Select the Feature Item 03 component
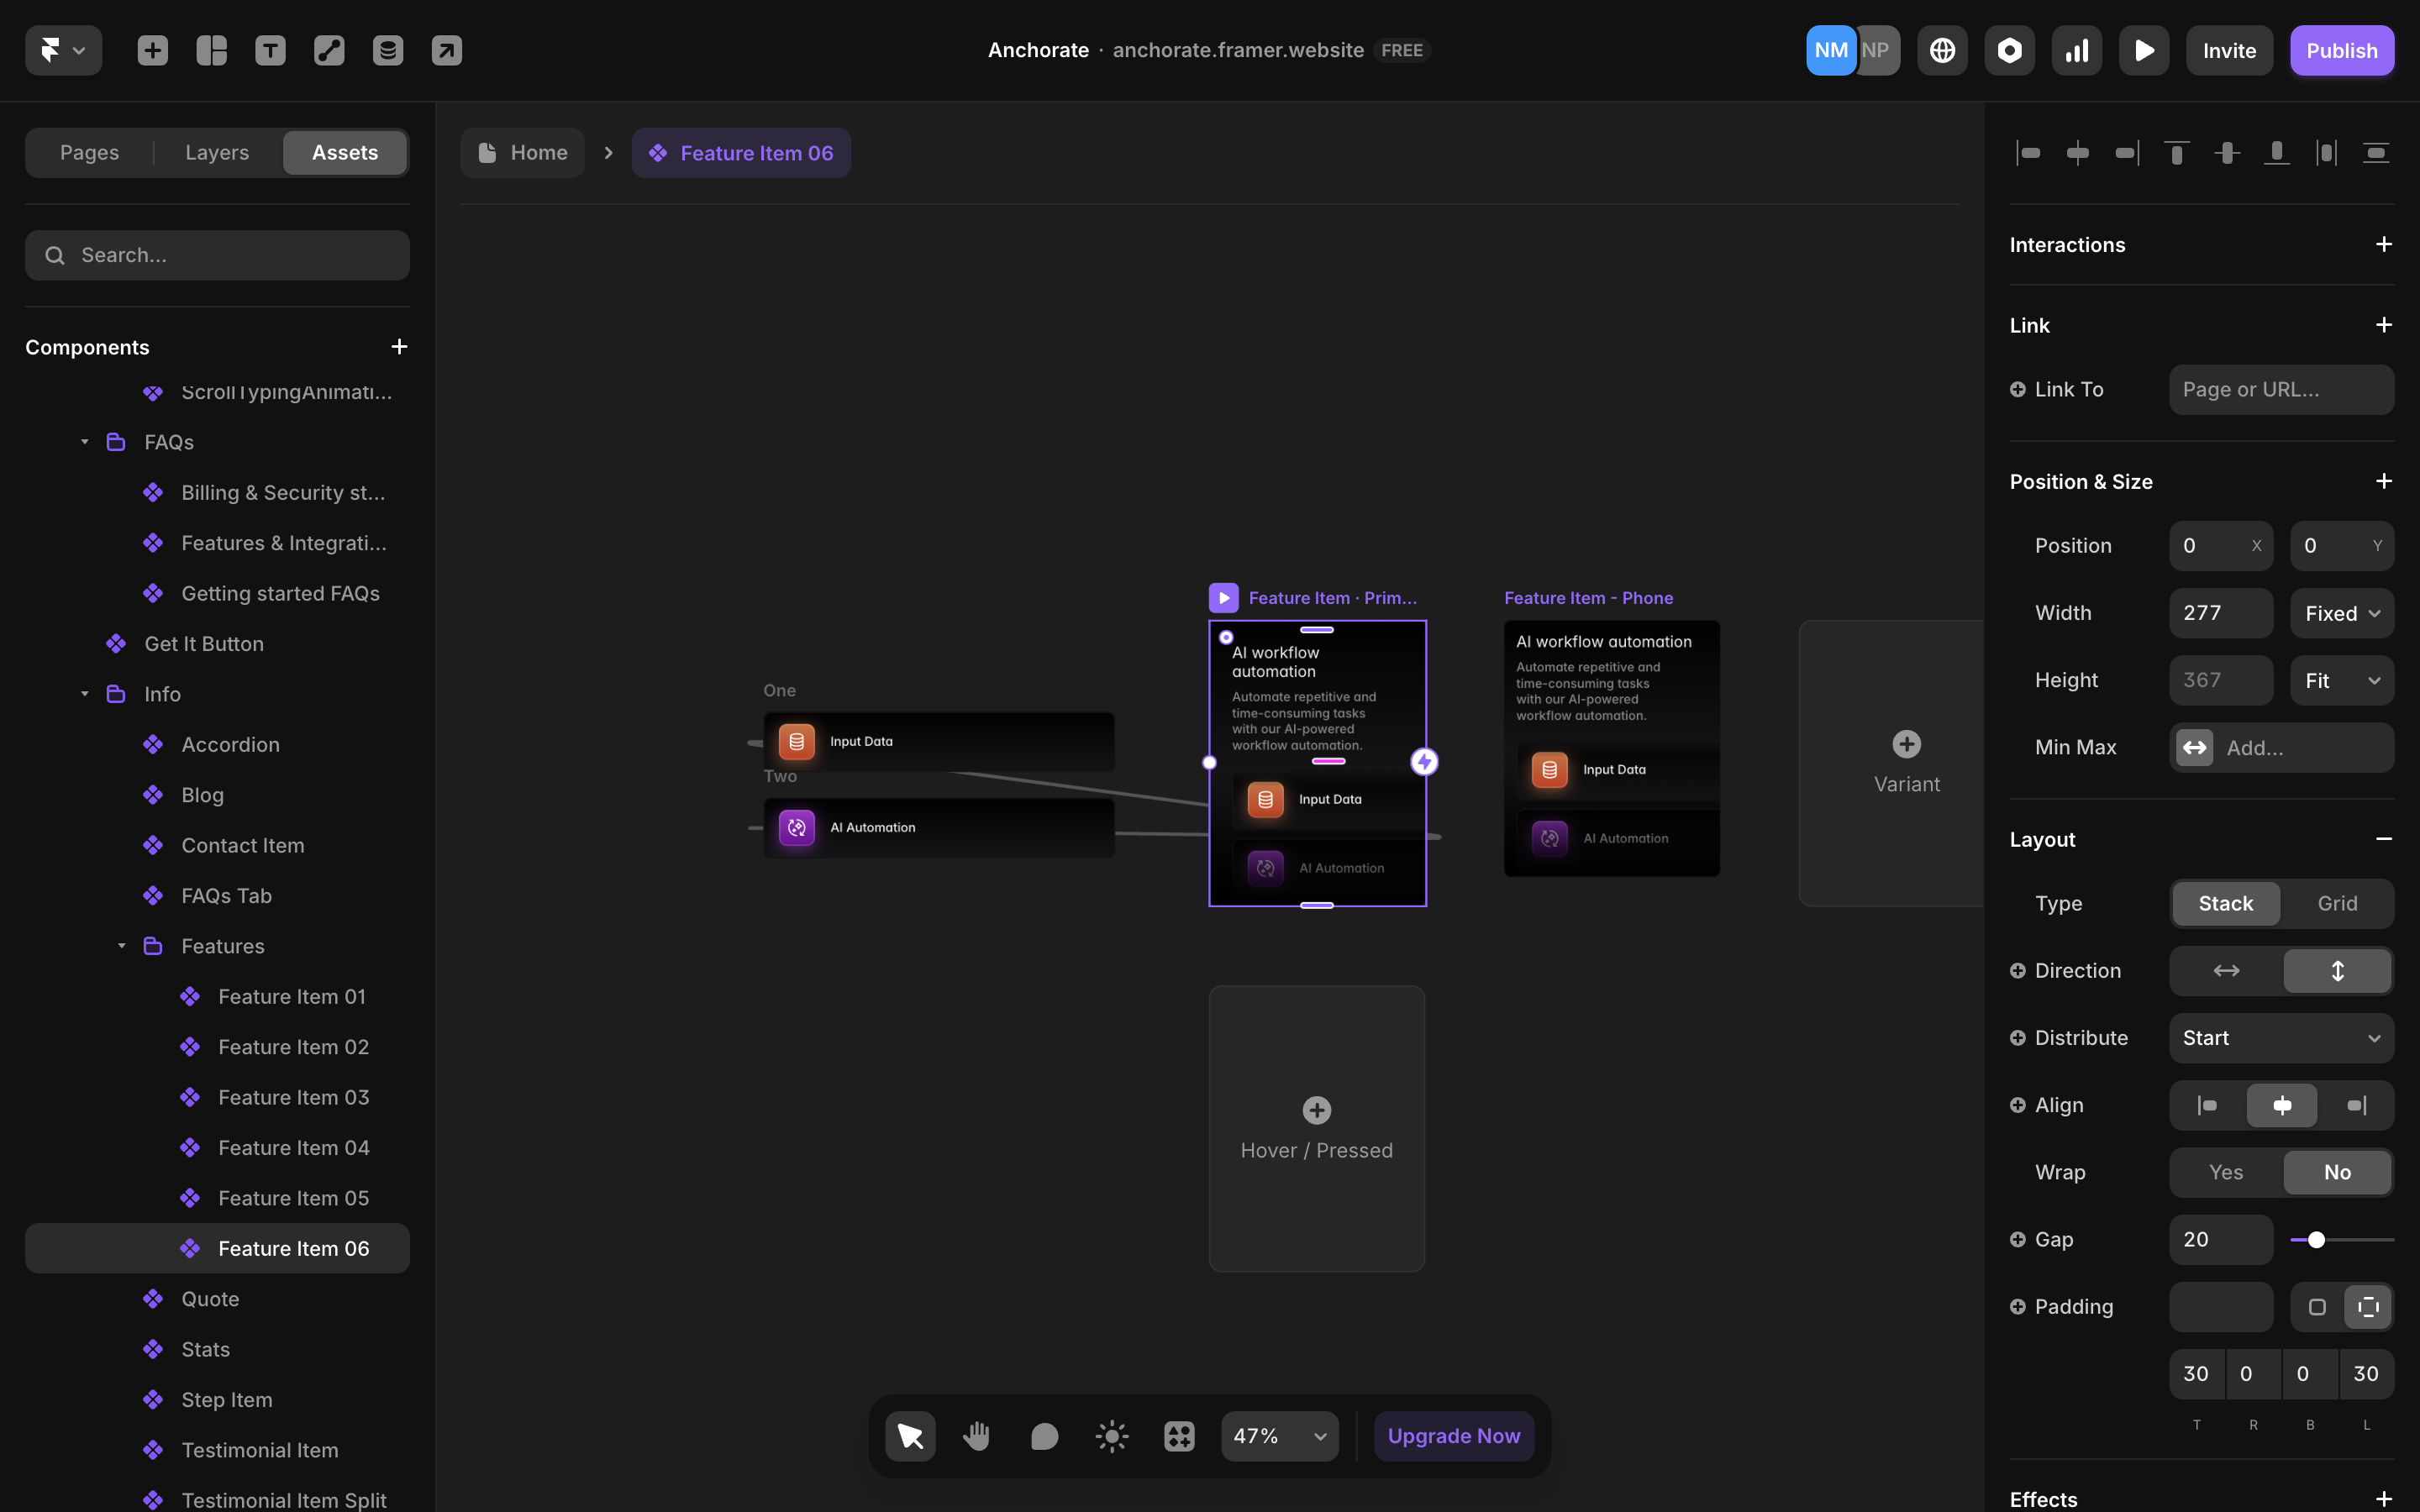 coord(293,1097)
